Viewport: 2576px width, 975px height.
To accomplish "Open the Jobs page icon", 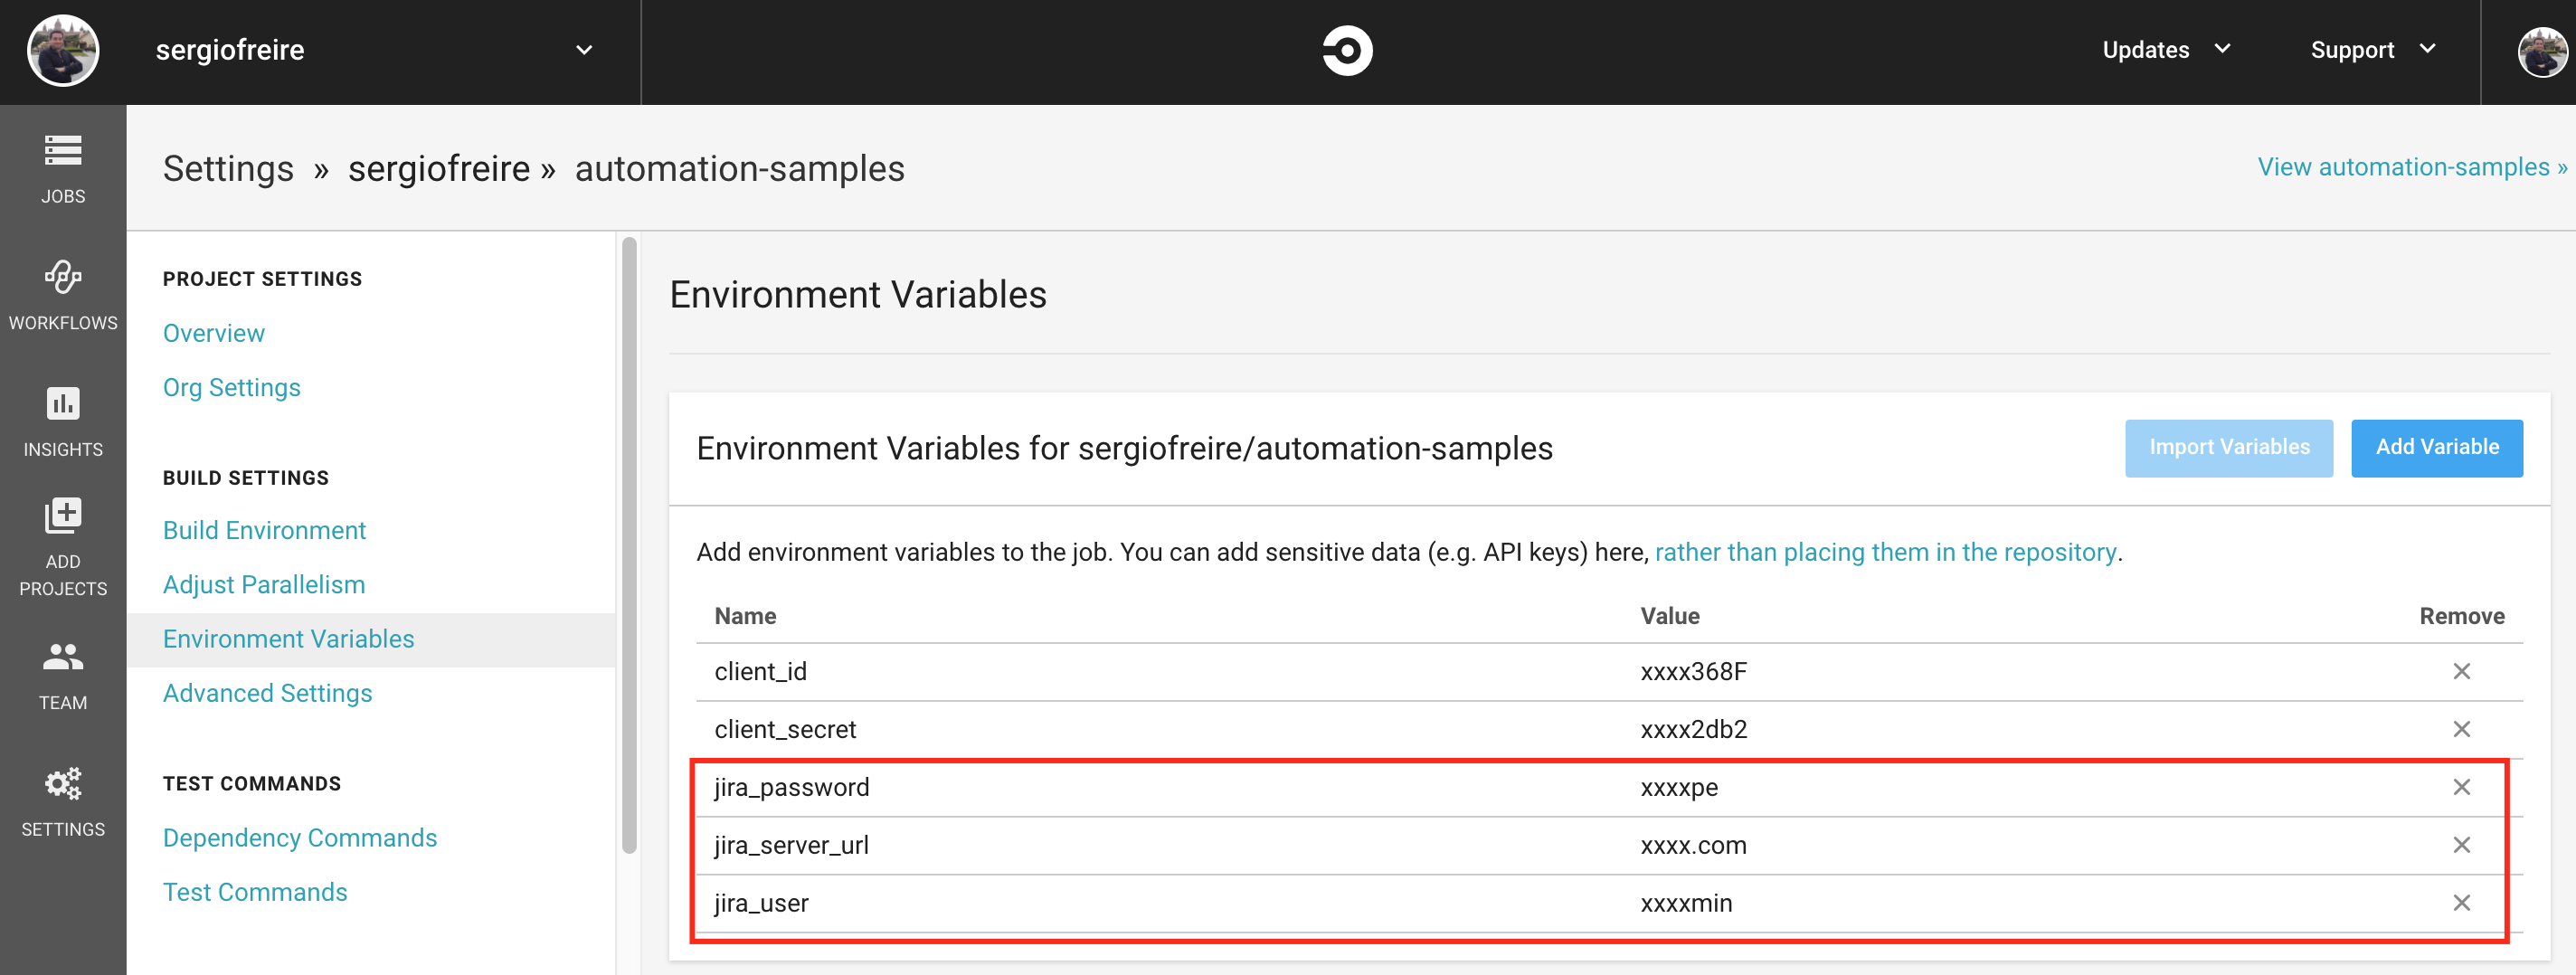I will point(63,150).
